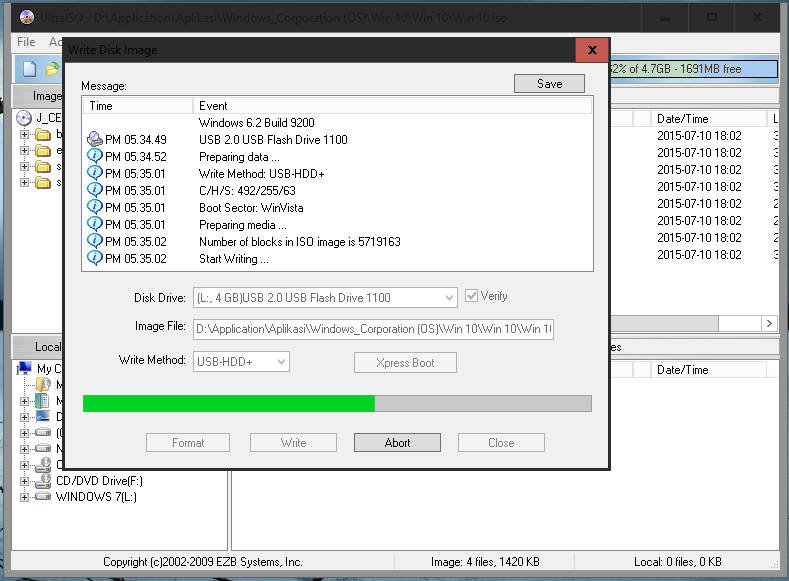Click the Abort button
This screenshot has height=581, width=789.
397,443
